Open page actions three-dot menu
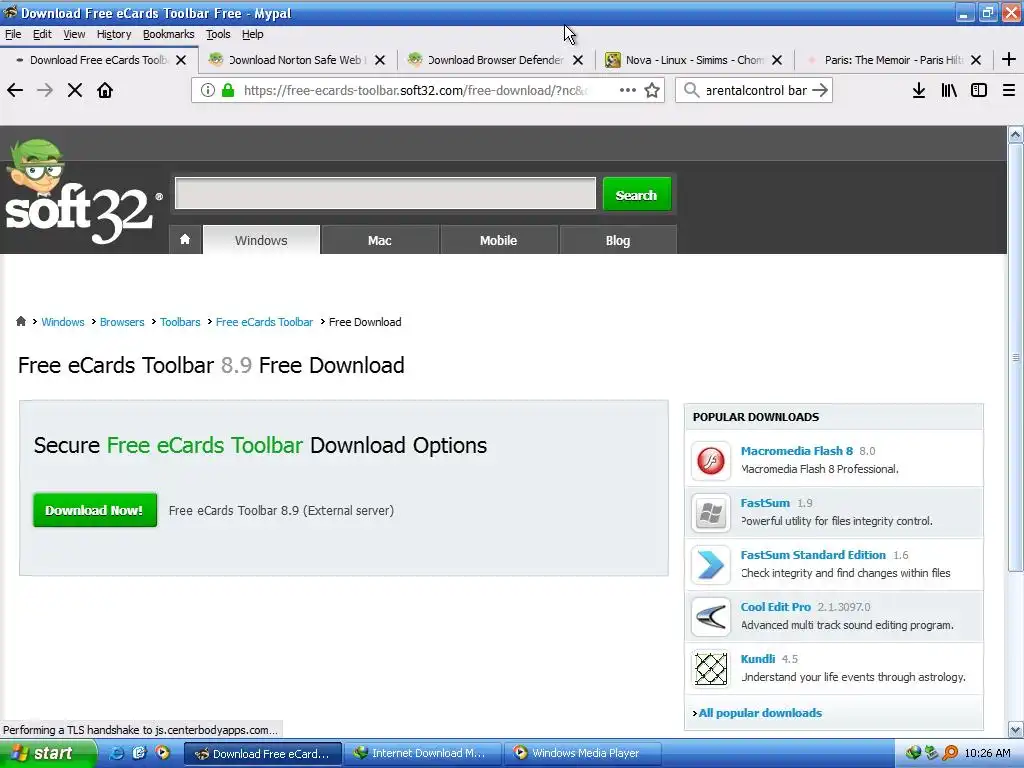1024x768 pixels. (628, 90)
